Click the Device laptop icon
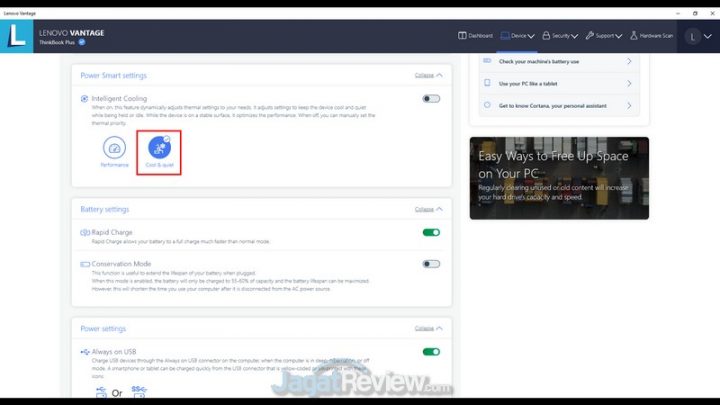The width and height of the screenshot is (720, 405). (x=505, y=36)
